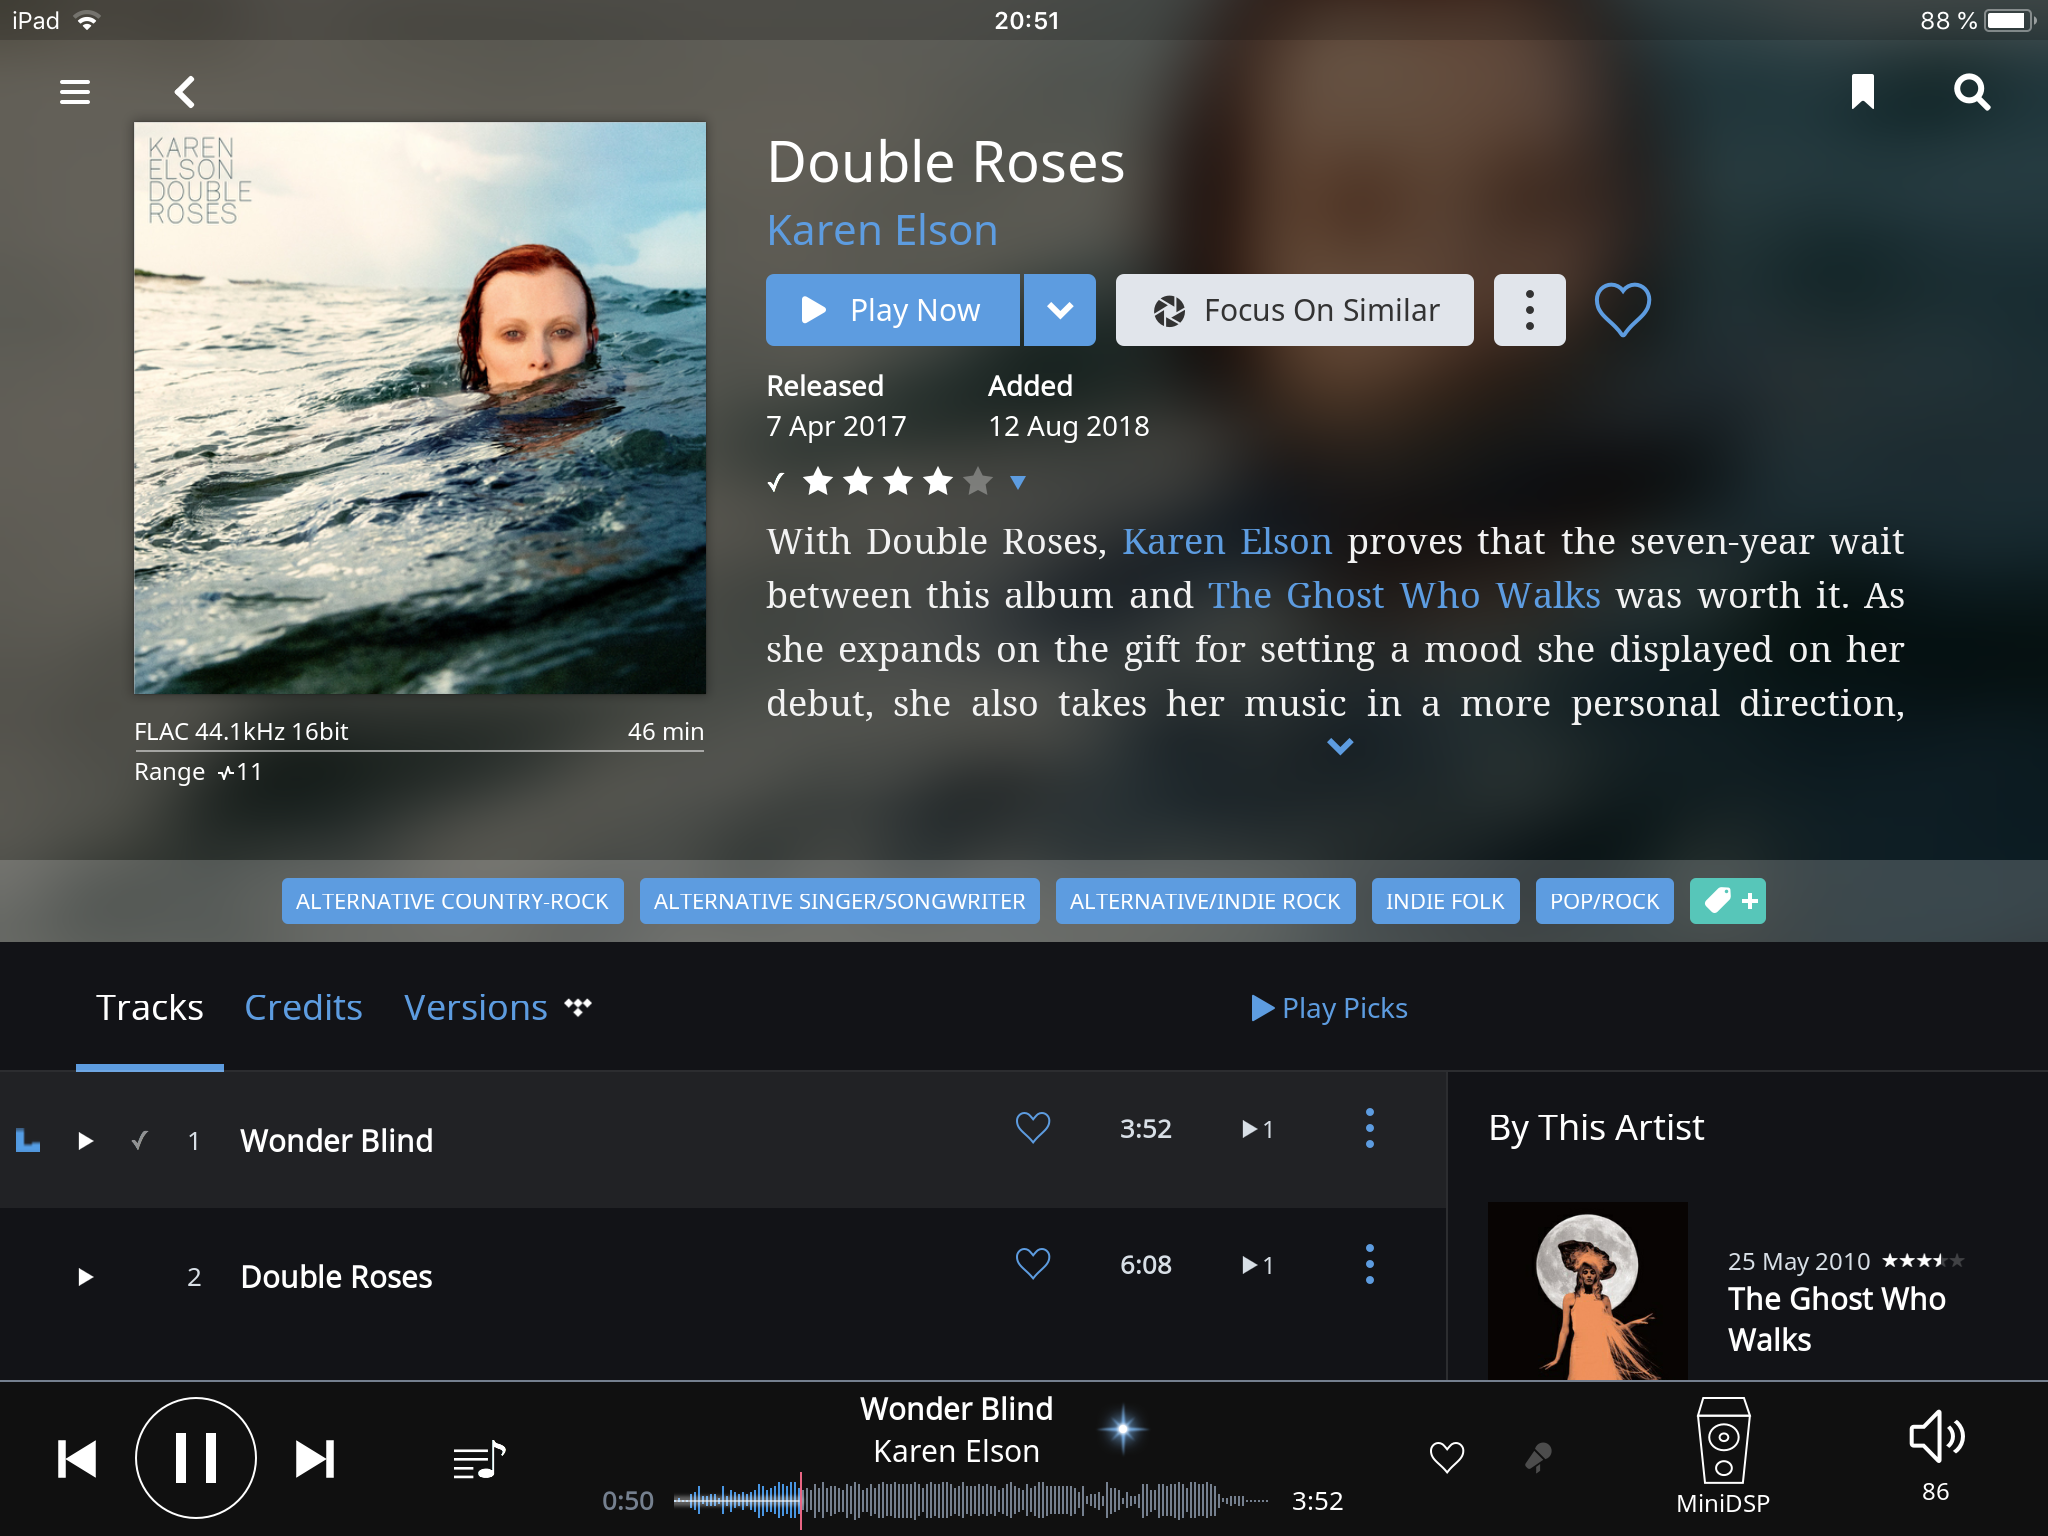This screenshot has width=2048, height=1536.
Task: Open the Double Roses album cover art
Action: tap(420, 408)
